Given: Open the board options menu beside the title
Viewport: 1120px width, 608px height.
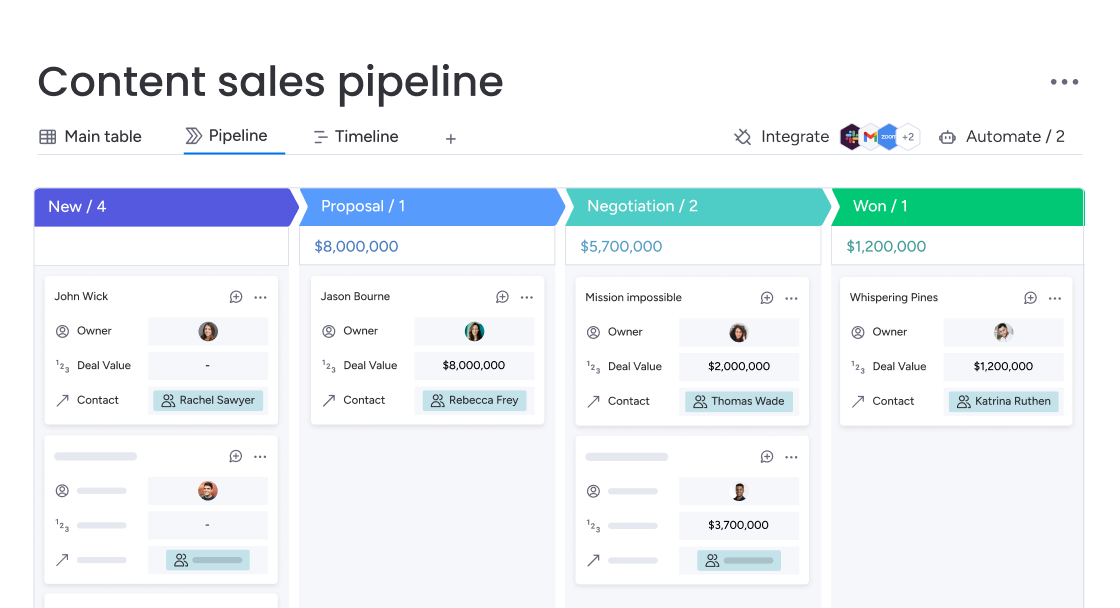Looking at the screenshot, I should point(1064,82).
